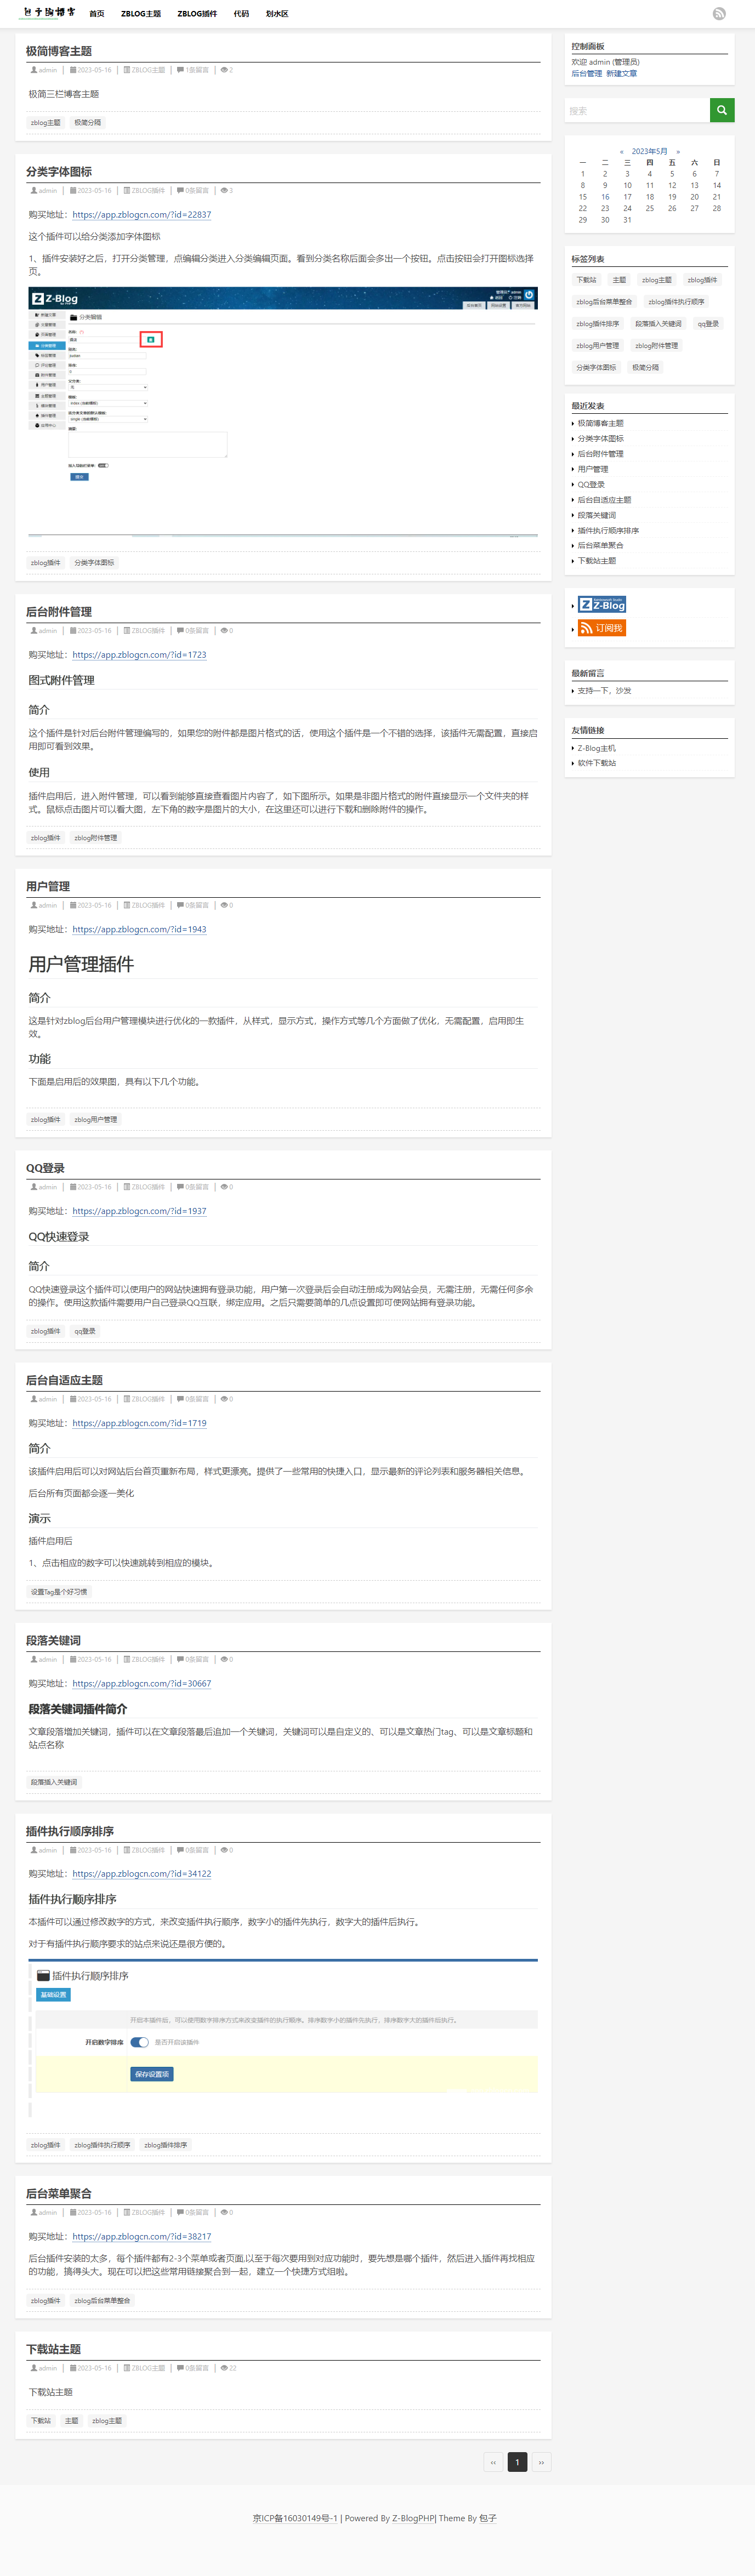Open 后台自适应主题 in 最近发表 list
This screenshot has height=2576, width=755.
click(x=604, y=500)
